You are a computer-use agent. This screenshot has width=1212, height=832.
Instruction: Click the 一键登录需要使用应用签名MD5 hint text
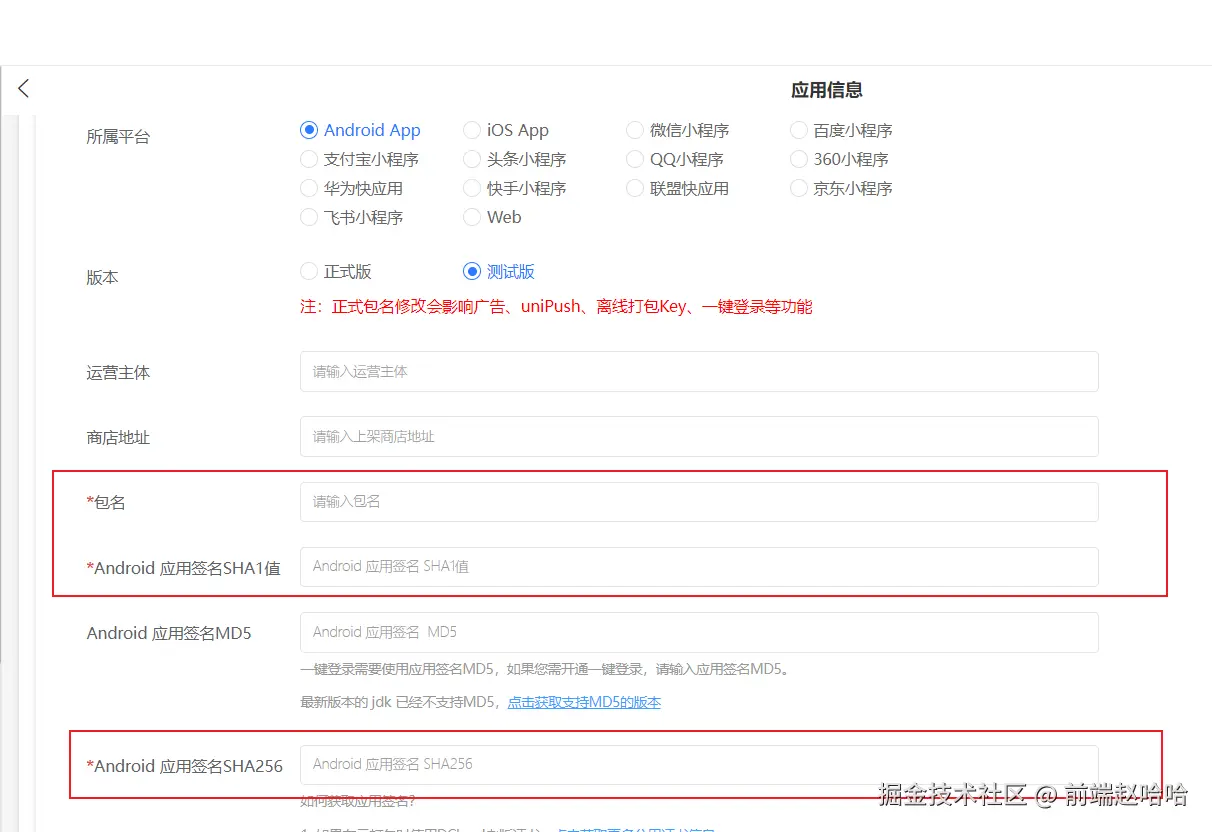click(x=546, y=669)
